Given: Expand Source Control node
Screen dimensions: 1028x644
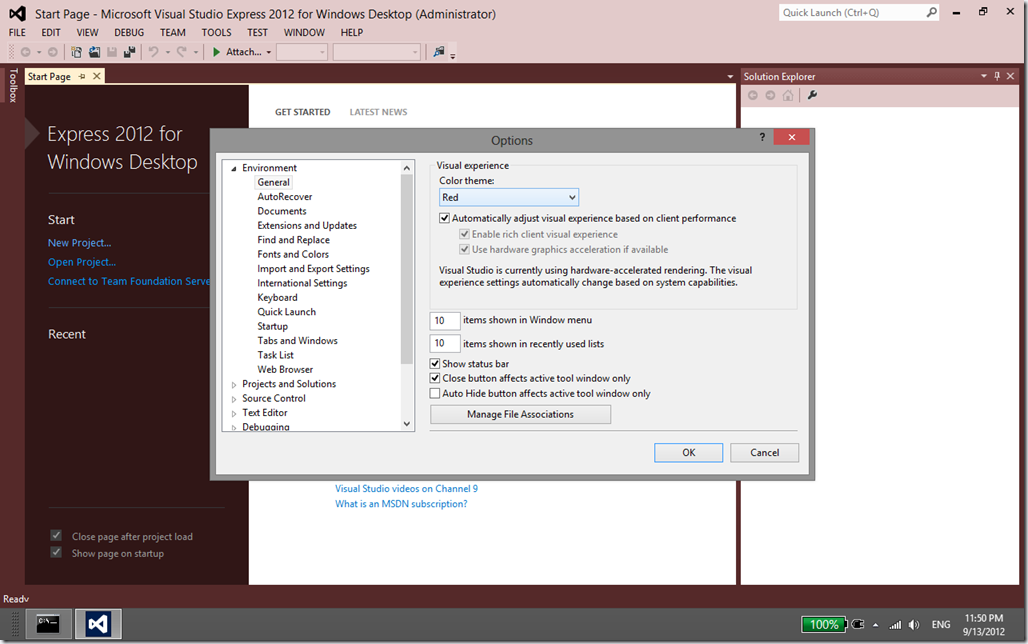Looking at the screenshot, I should tap(233, 399).
